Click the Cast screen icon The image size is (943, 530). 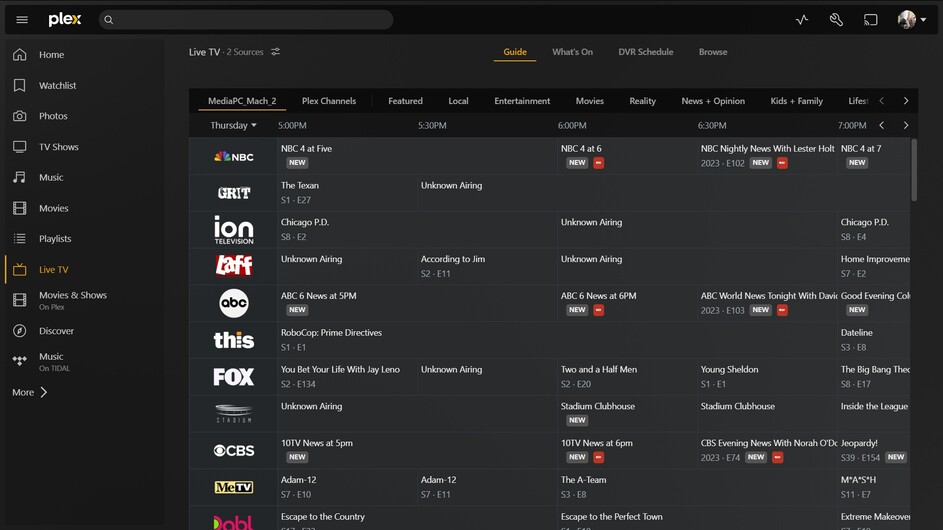871,20
